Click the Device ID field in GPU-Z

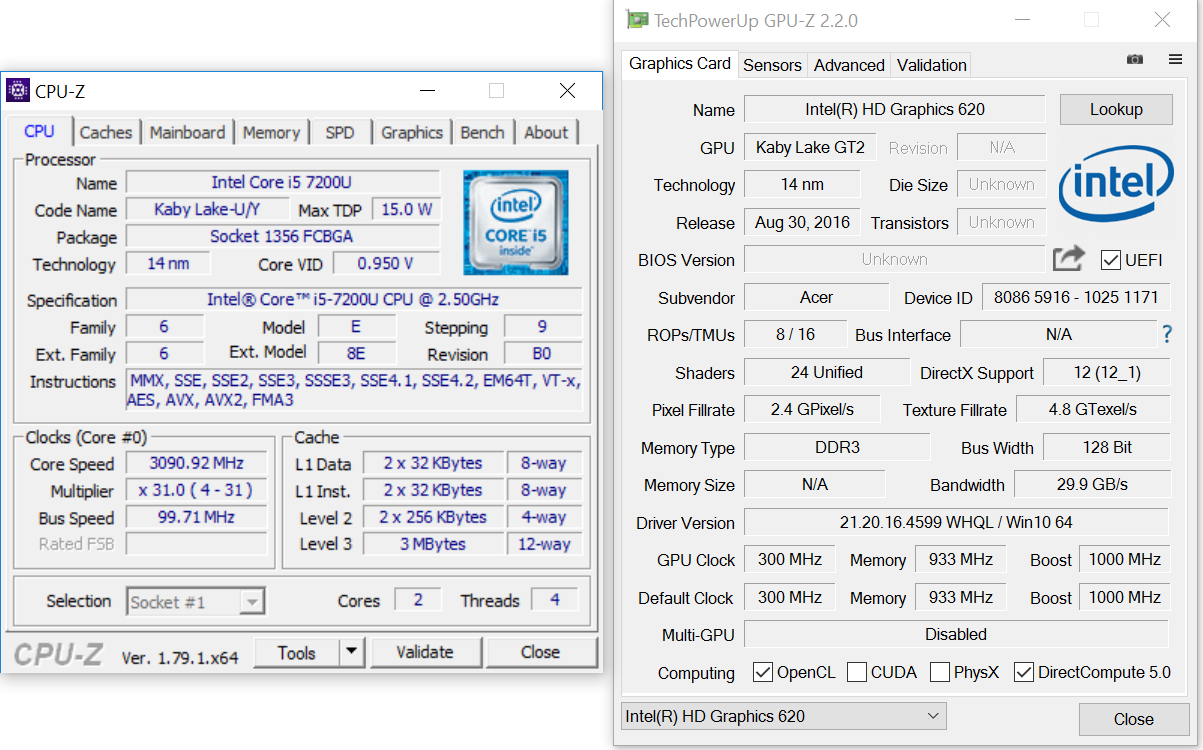[1076, 297]
